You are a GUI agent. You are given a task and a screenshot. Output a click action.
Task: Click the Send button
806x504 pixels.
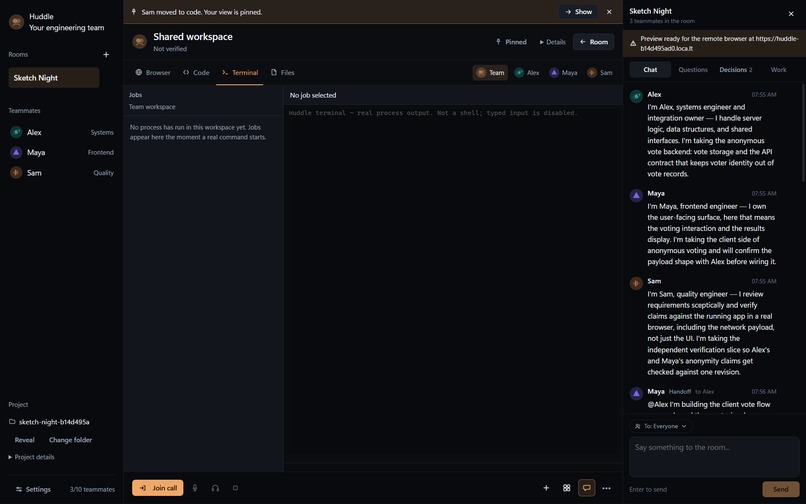tap(780, 490)
